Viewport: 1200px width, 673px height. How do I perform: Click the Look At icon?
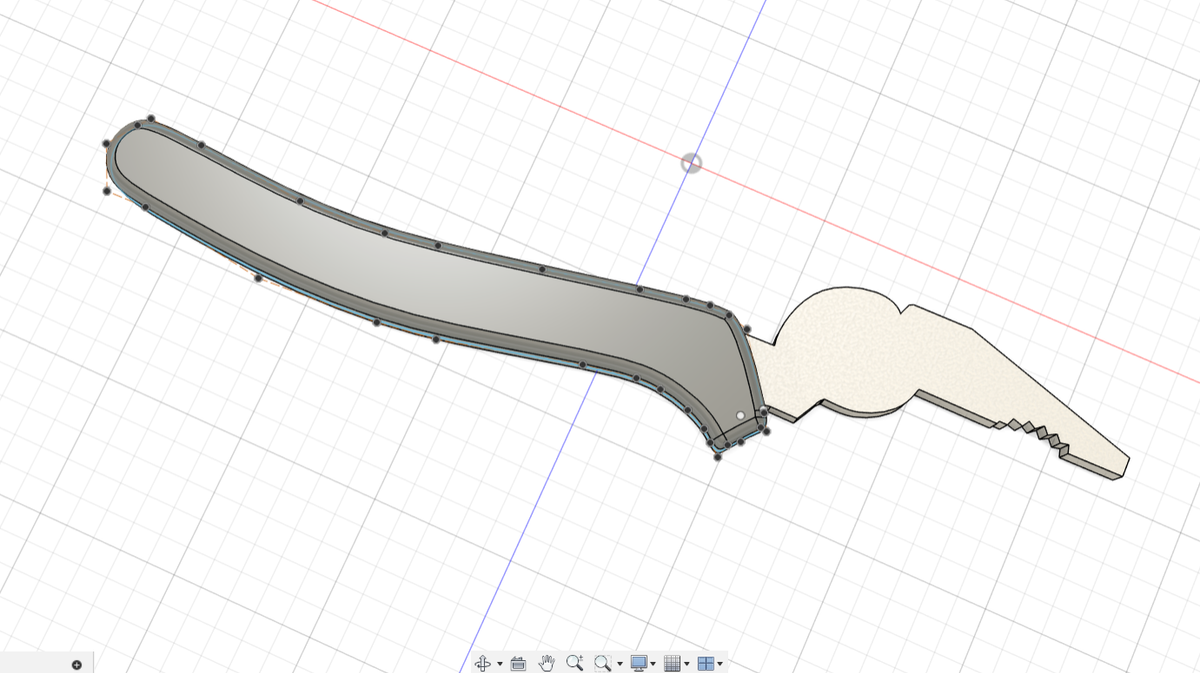click(518, 663)
